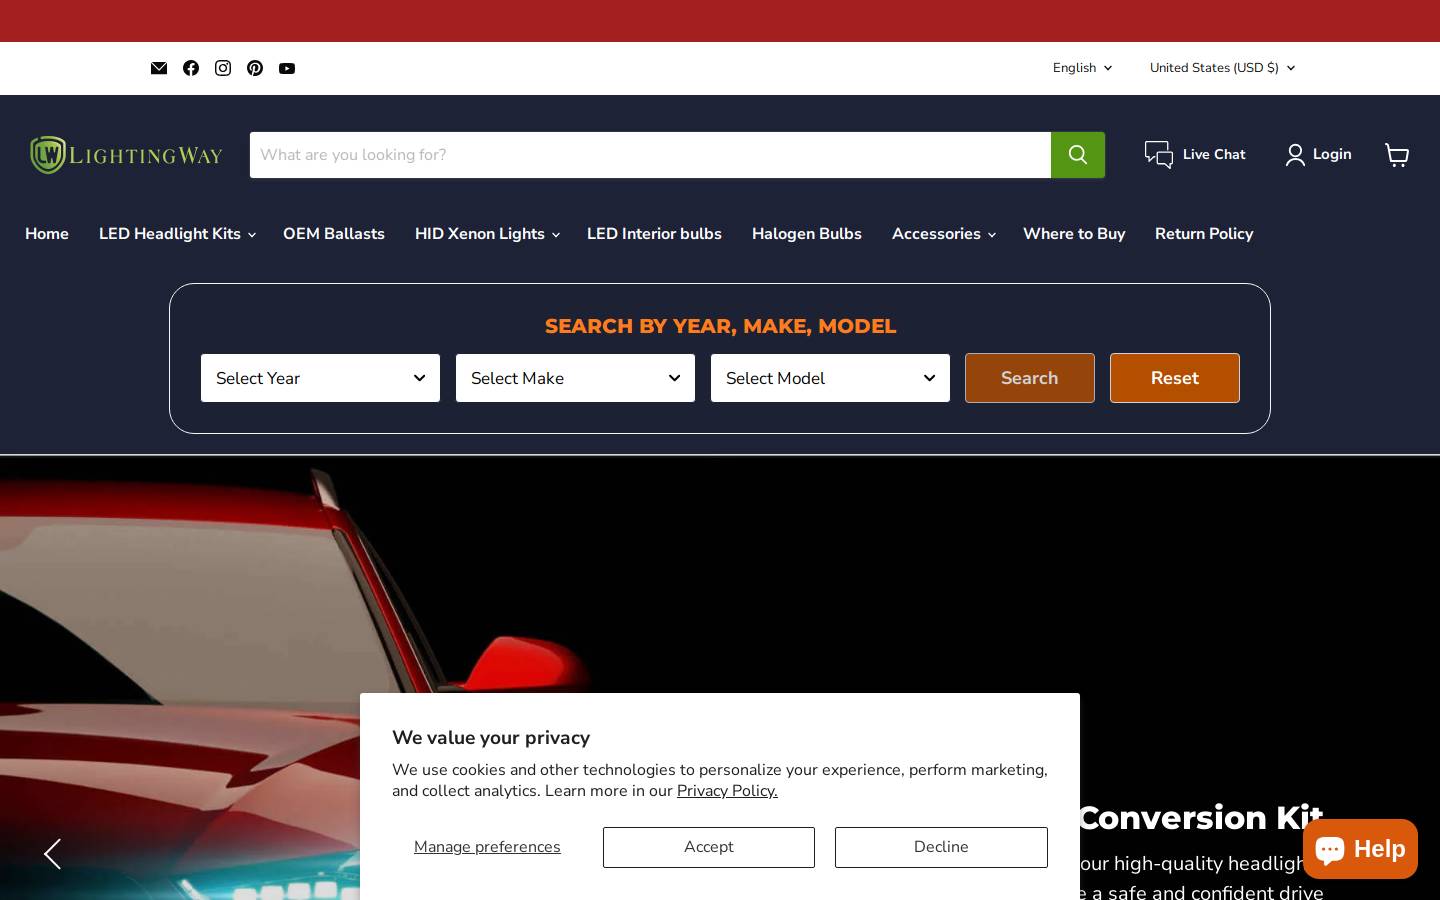Click the green search magnifier button
The width and height of the screenshot is (1440, 900).
1078,155
